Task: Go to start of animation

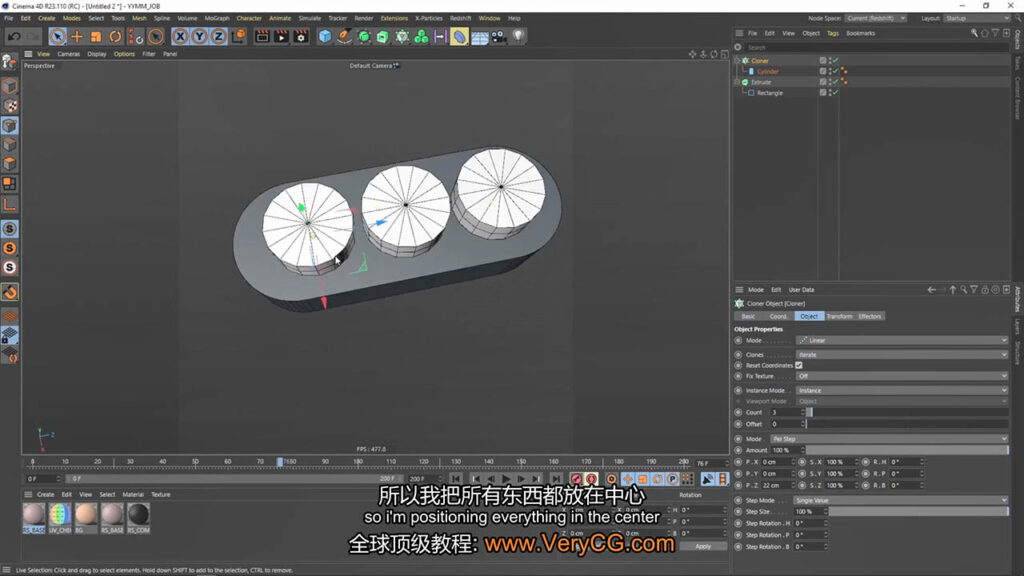Action: [x=456, y=479]
